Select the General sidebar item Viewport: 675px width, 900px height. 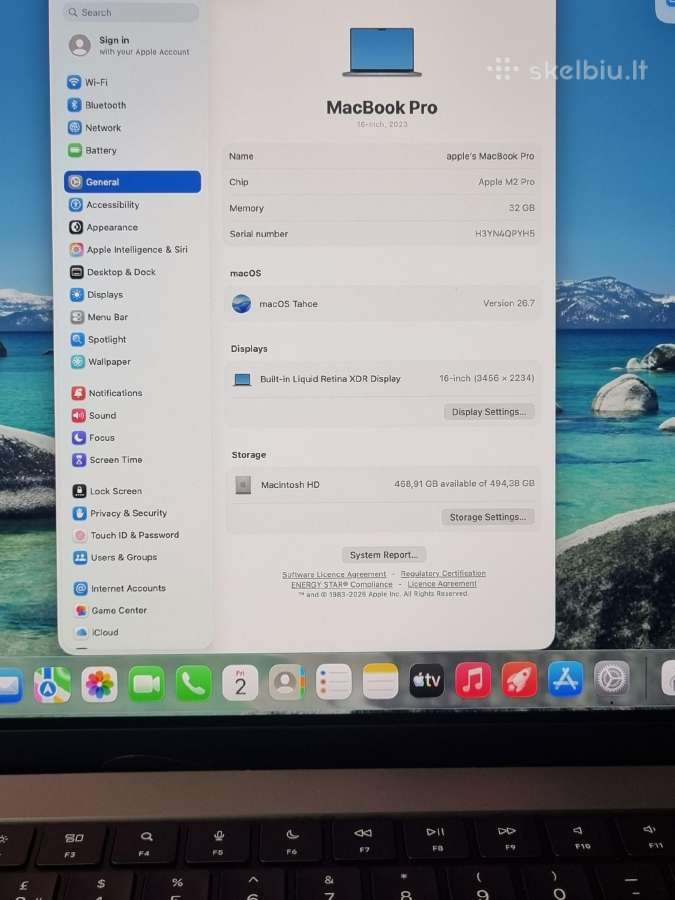(133, 182)
